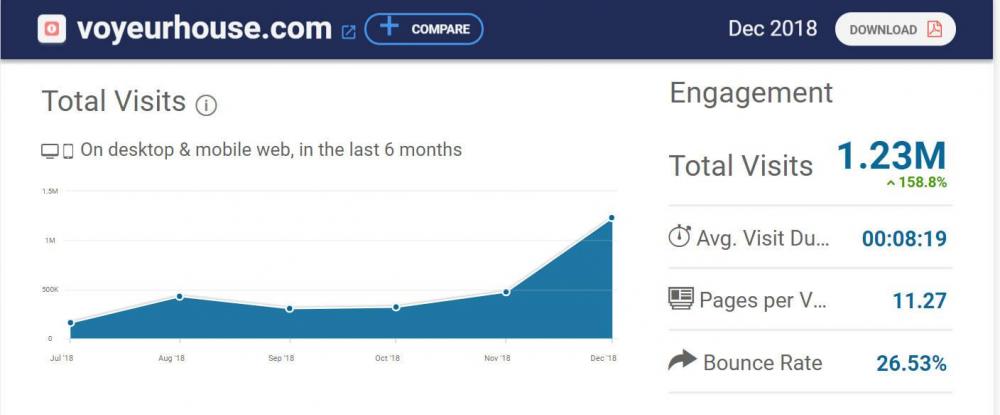Open the external link icon beside domain
Screen dimensions: 1000x415
click(x=348, y=31)
